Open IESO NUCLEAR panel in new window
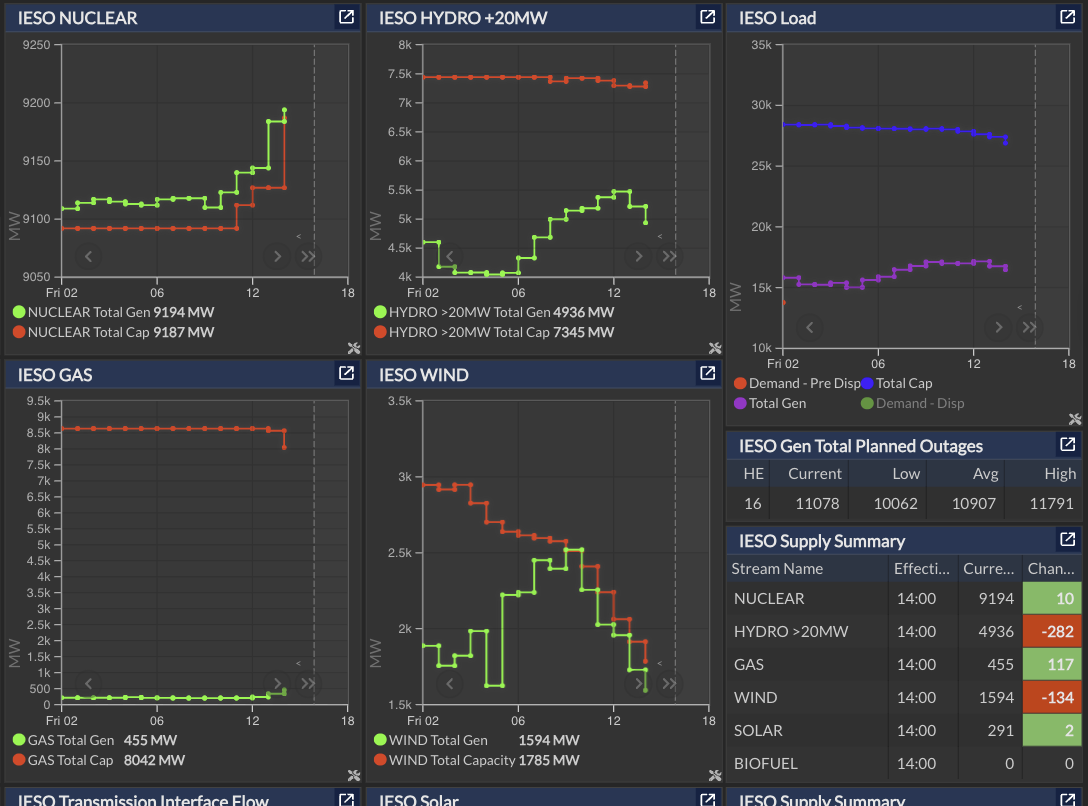1088x806 pixels. click(x=346, y=17)
